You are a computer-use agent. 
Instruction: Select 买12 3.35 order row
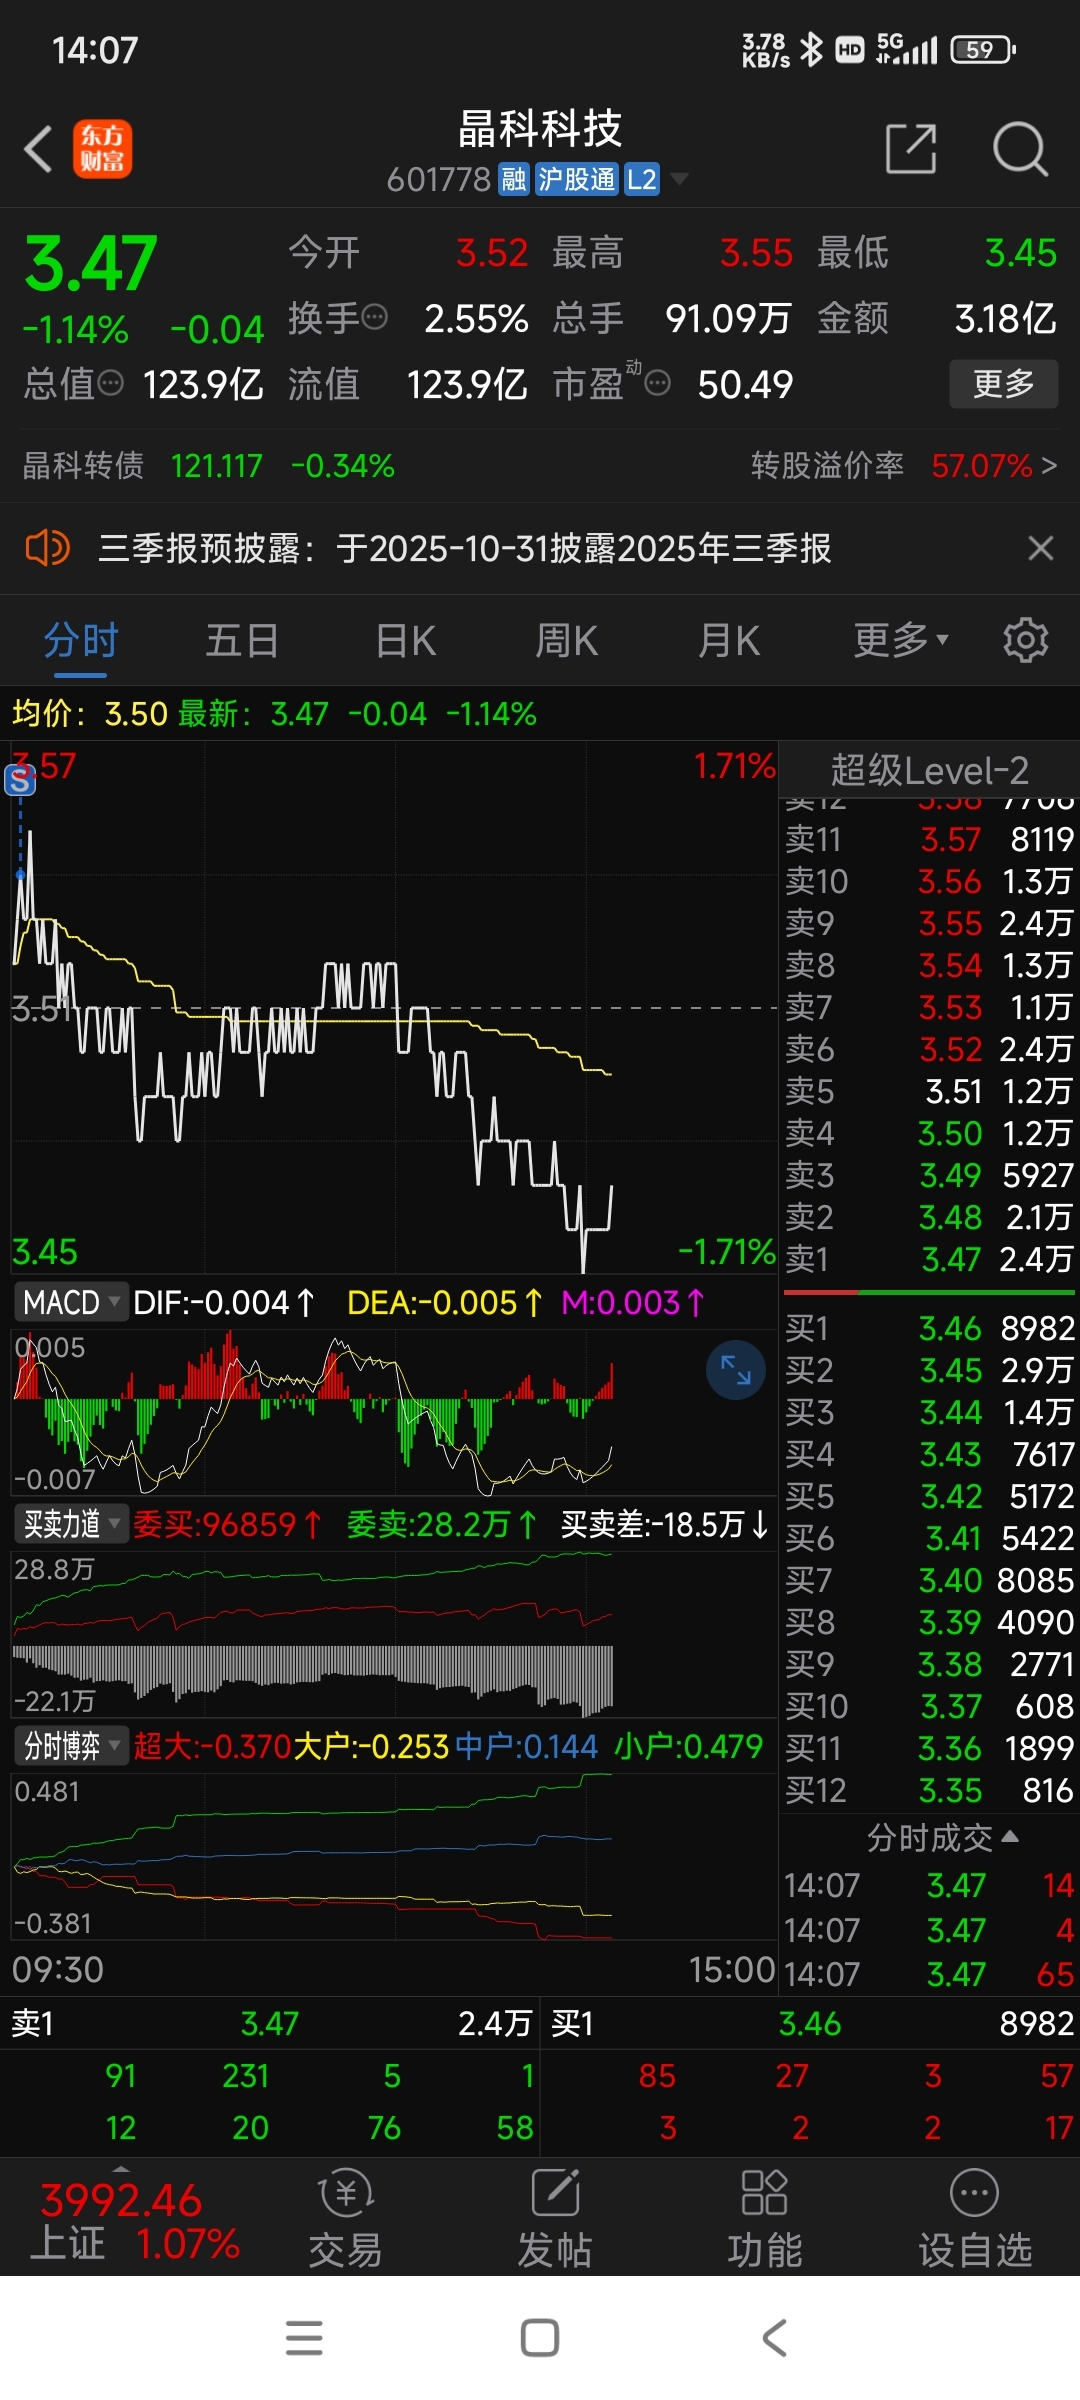click(x=929, y=1790)
